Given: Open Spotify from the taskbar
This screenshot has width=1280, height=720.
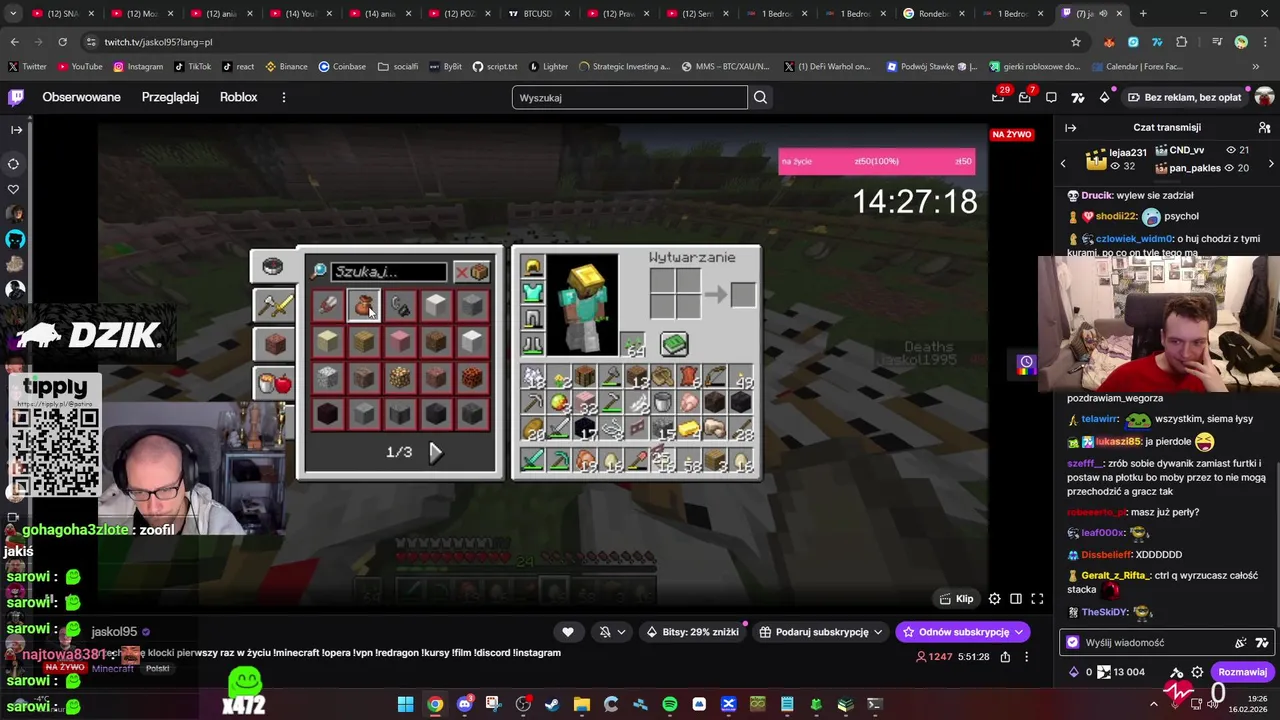Looking at the screenshot, I should [669, 704].
